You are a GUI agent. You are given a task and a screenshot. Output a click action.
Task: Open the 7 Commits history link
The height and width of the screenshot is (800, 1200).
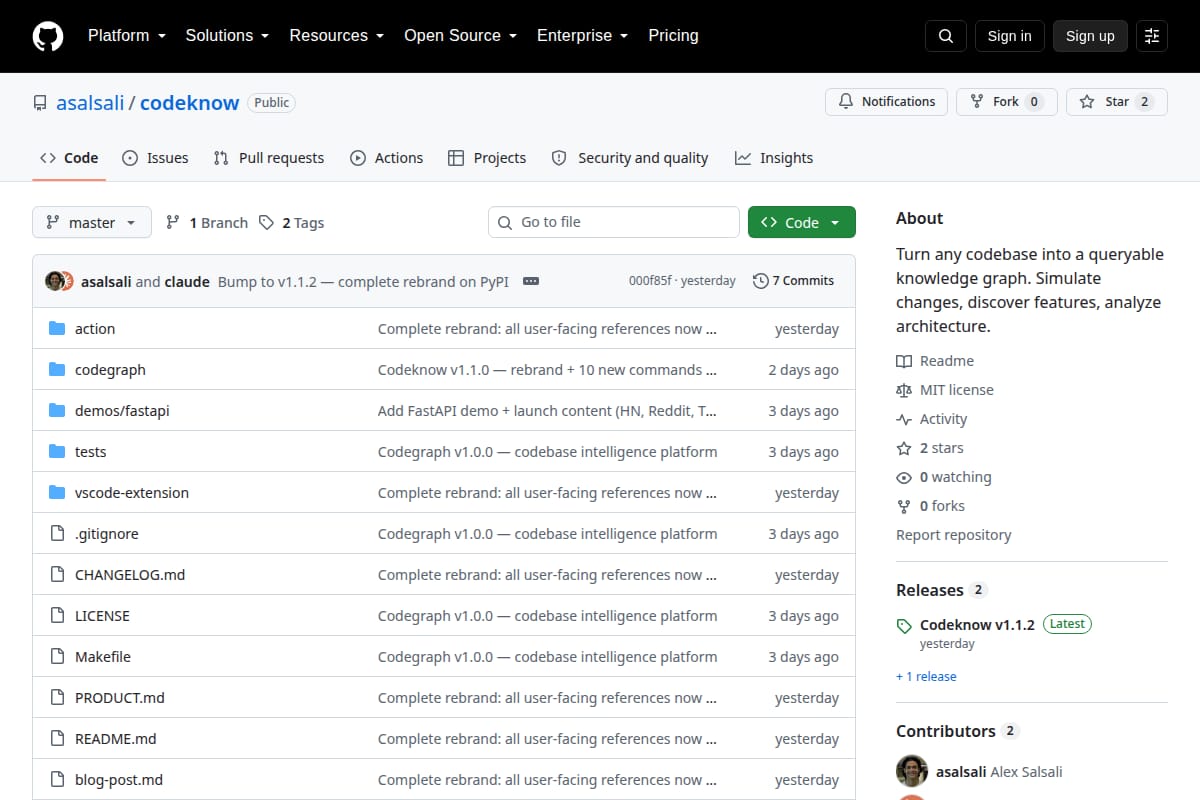pyautogui.click(x=794, y=281)
